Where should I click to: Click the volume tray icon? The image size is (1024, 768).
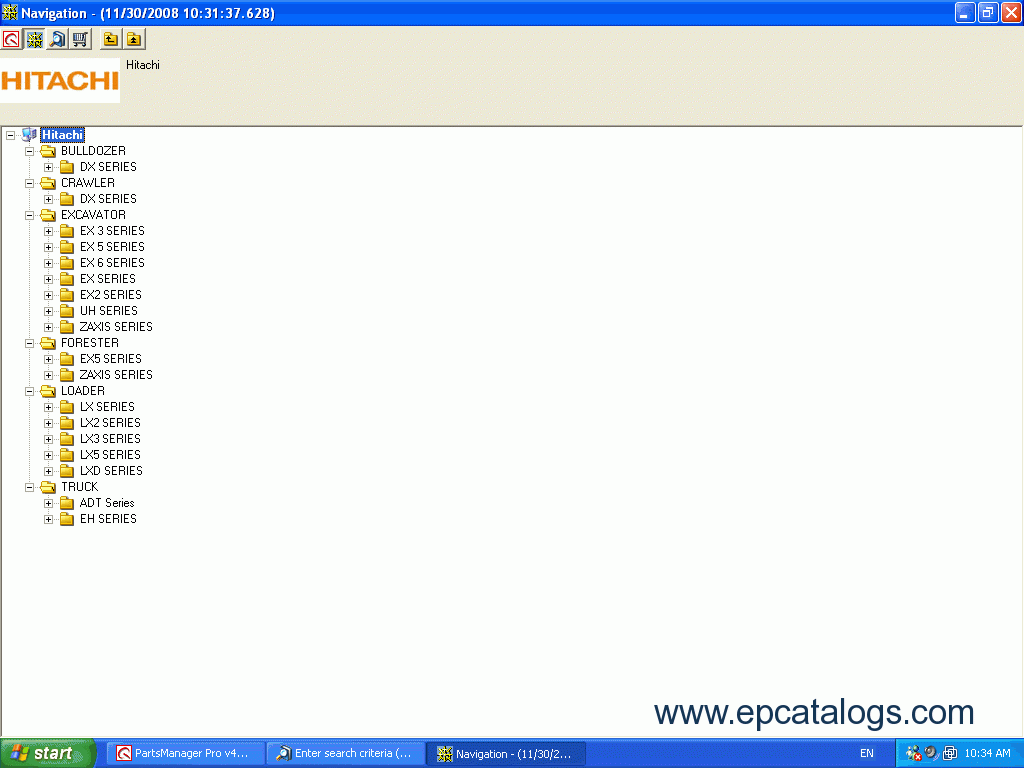pyautogui.click(x=931, y=753)
